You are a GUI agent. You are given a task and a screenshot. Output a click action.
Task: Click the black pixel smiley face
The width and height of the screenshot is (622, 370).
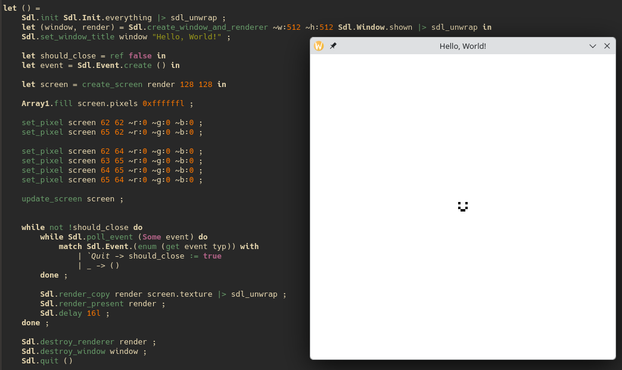point(463,206)
